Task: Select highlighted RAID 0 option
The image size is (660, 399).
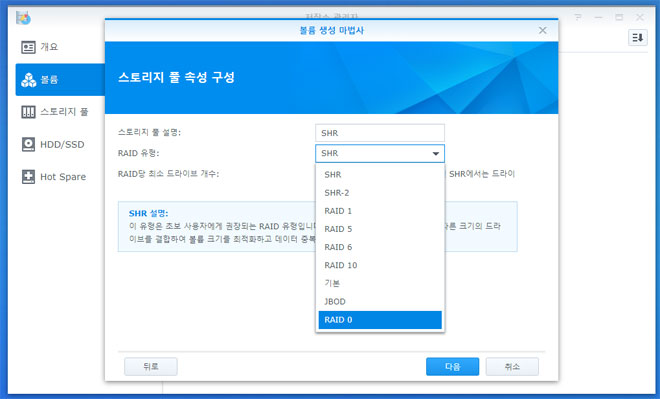Action: tap(380, 320)
